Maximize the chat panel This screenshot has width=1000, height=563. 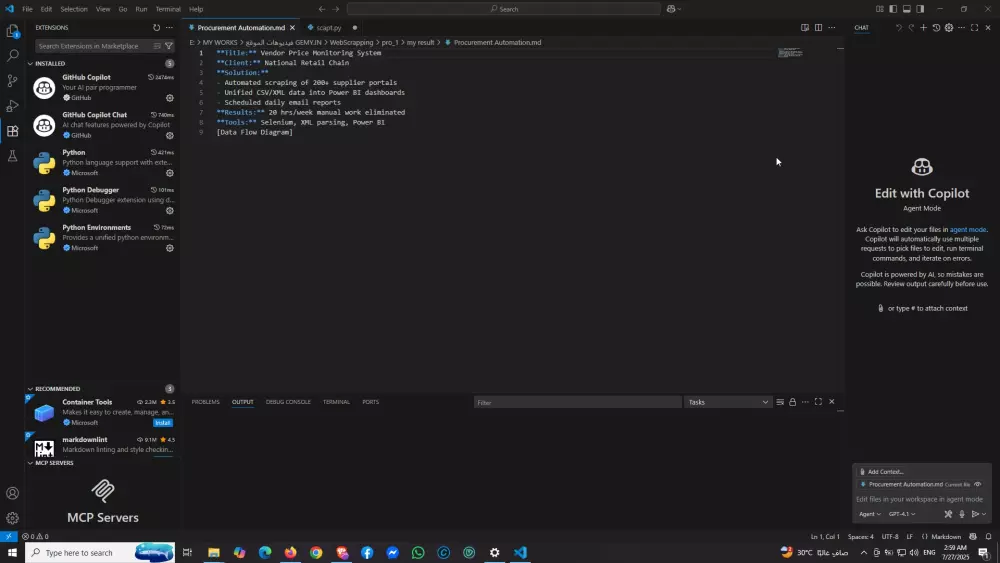click(974, 27)
